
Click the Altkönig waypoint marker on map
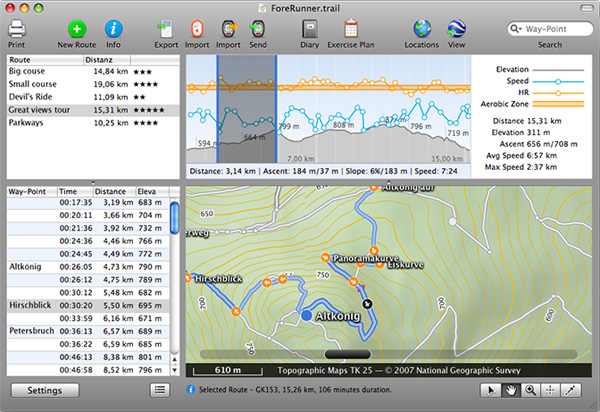click(305, 315)
